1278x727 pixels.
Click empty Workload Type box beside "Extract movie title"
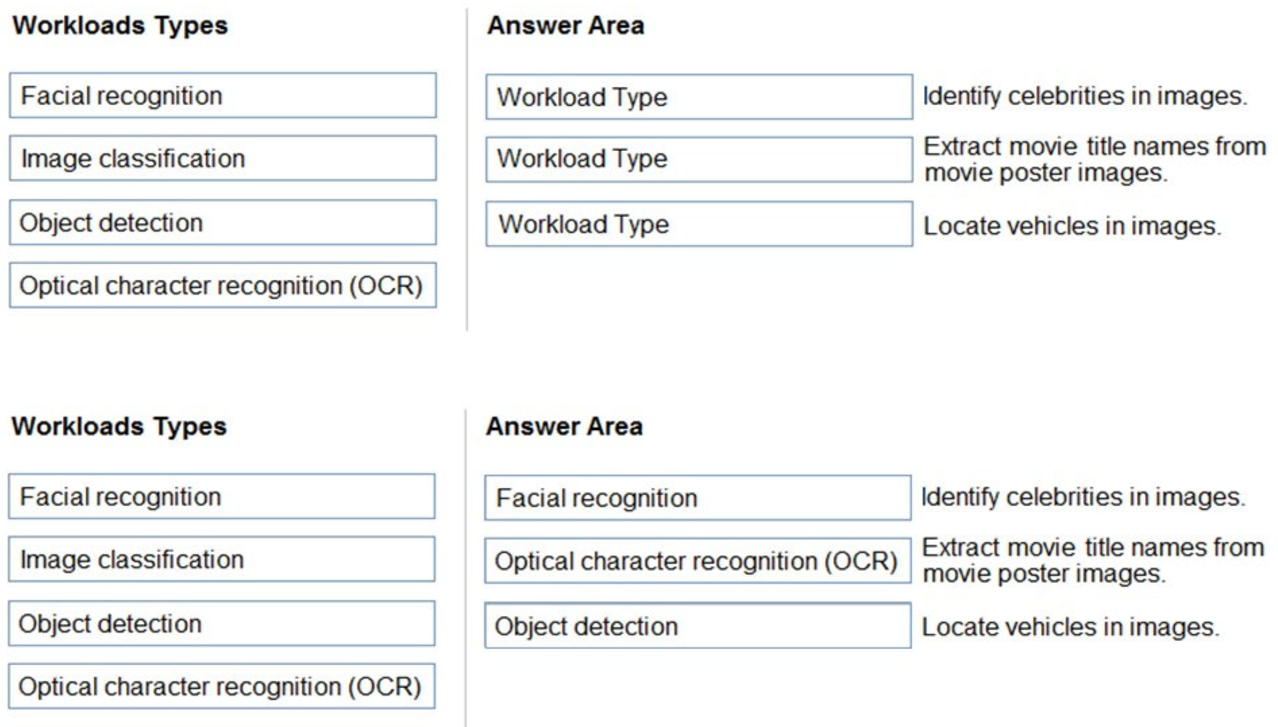pos(699,160)
